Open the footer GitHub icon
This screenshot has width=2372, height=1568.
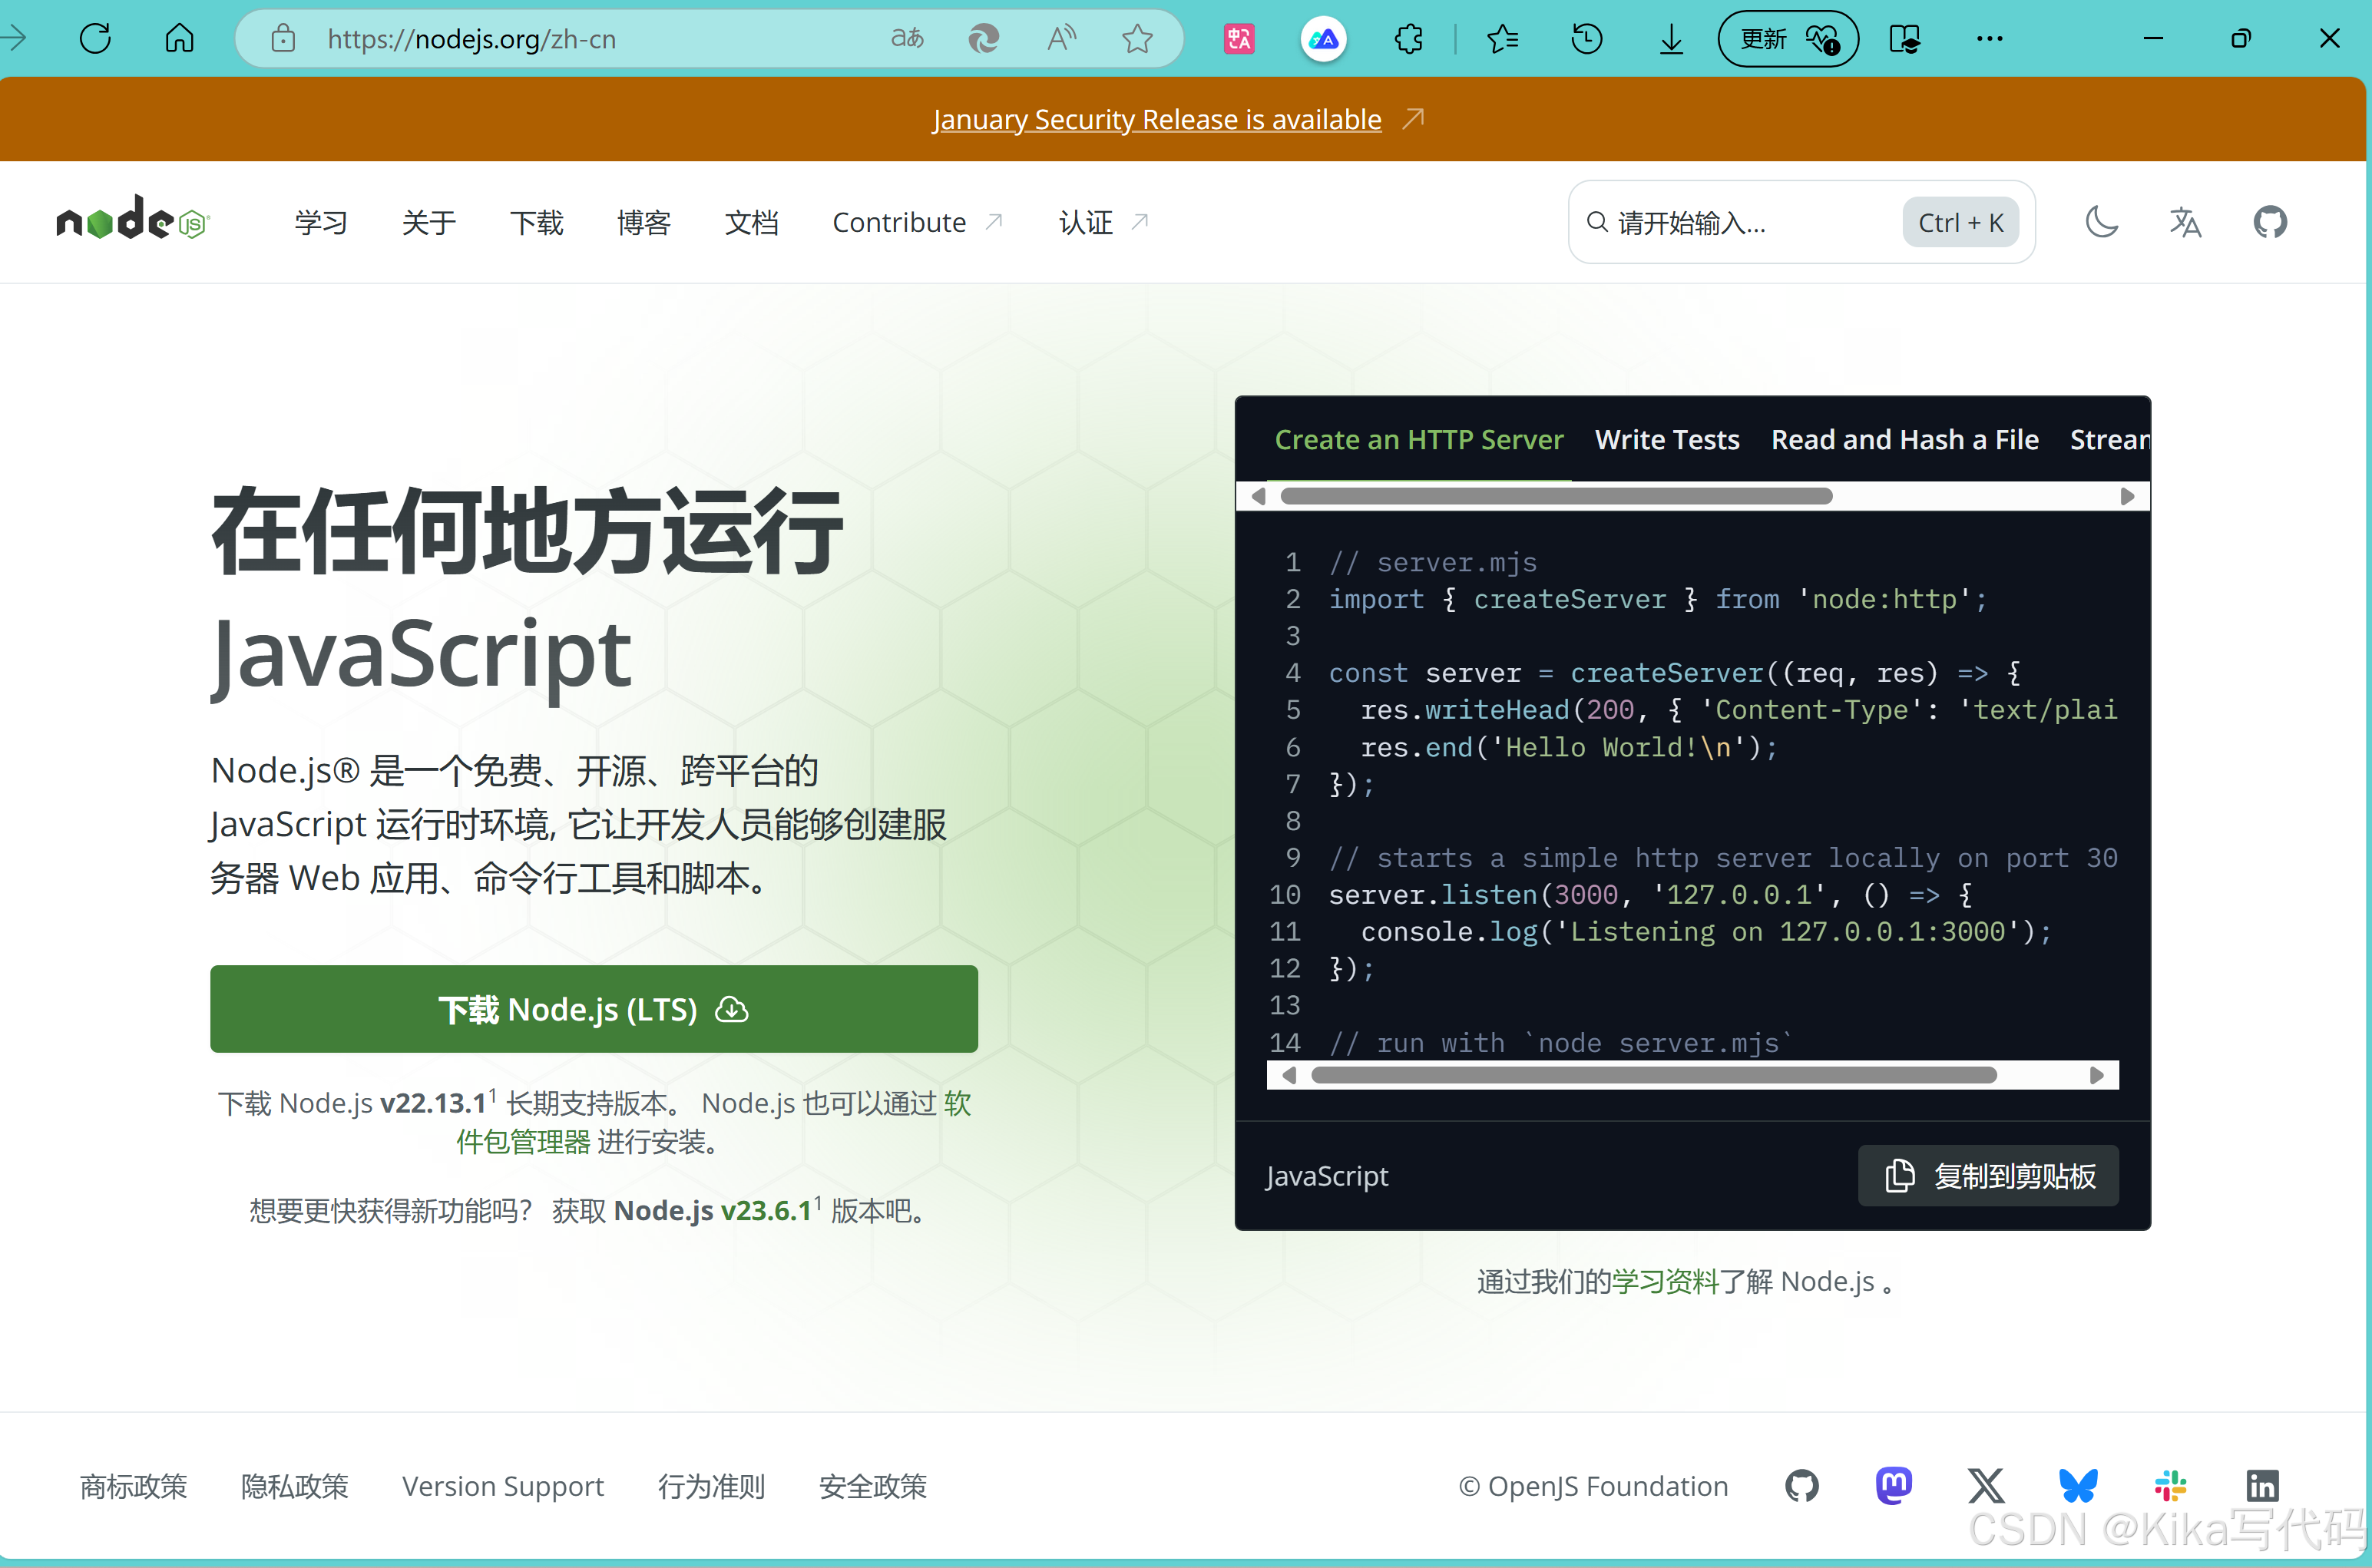coord(1801,1485)
